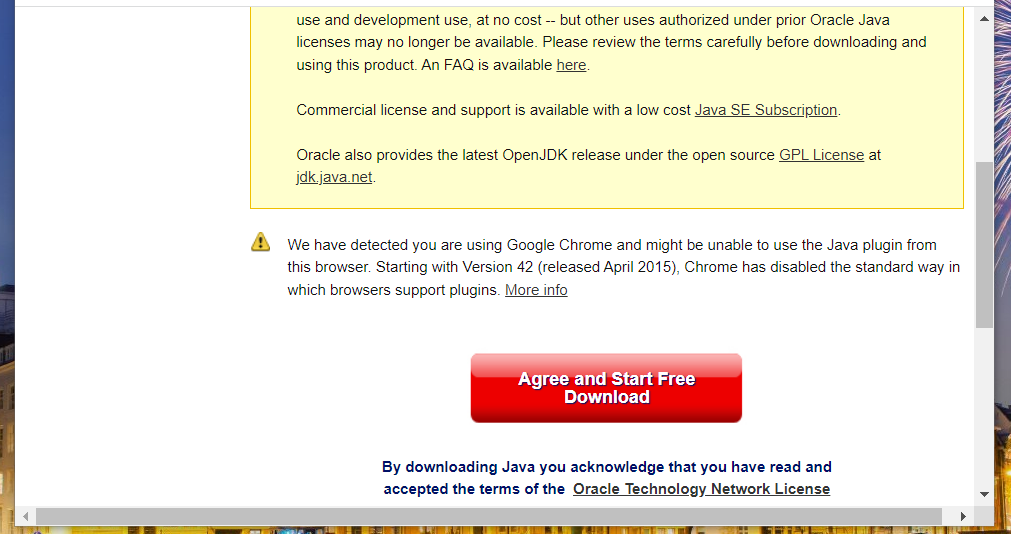Open the FAQ 'here' link
Screen dimensions: 1011x534
571,65
